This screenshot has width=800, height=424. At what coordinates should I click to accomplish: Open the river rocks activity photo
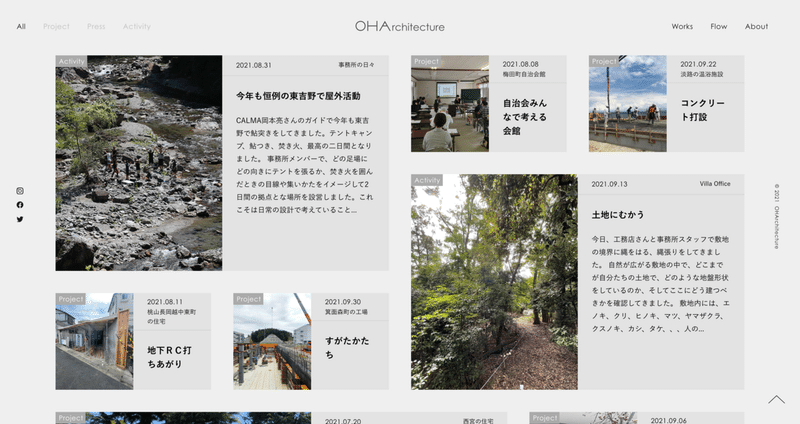pos(139,163)
